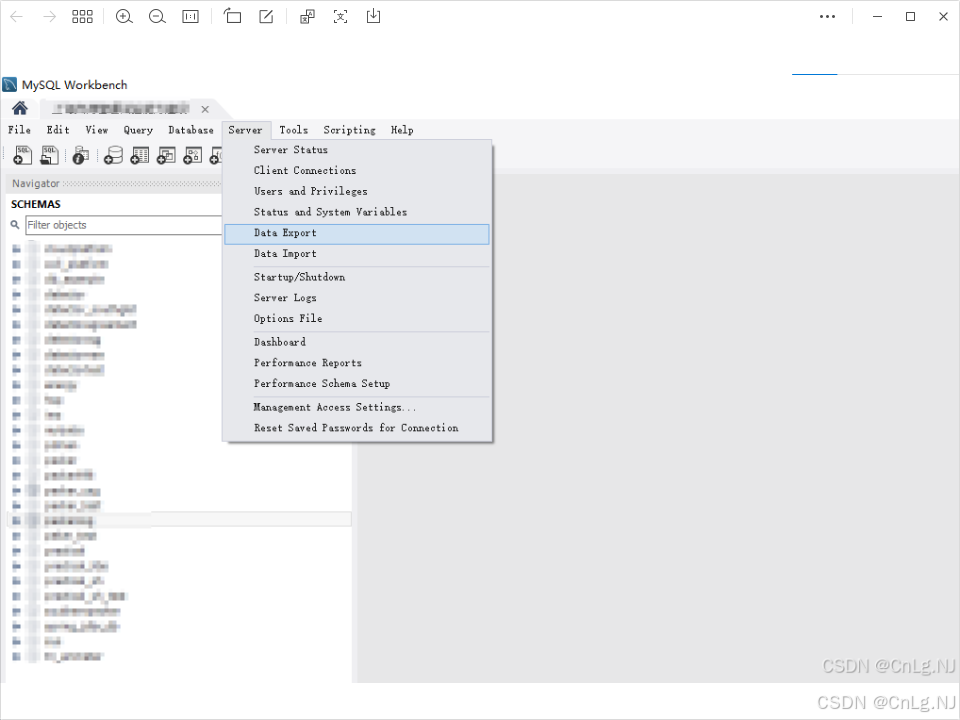
Task: Open the schema inspector
Action: (x=79, y=155)
